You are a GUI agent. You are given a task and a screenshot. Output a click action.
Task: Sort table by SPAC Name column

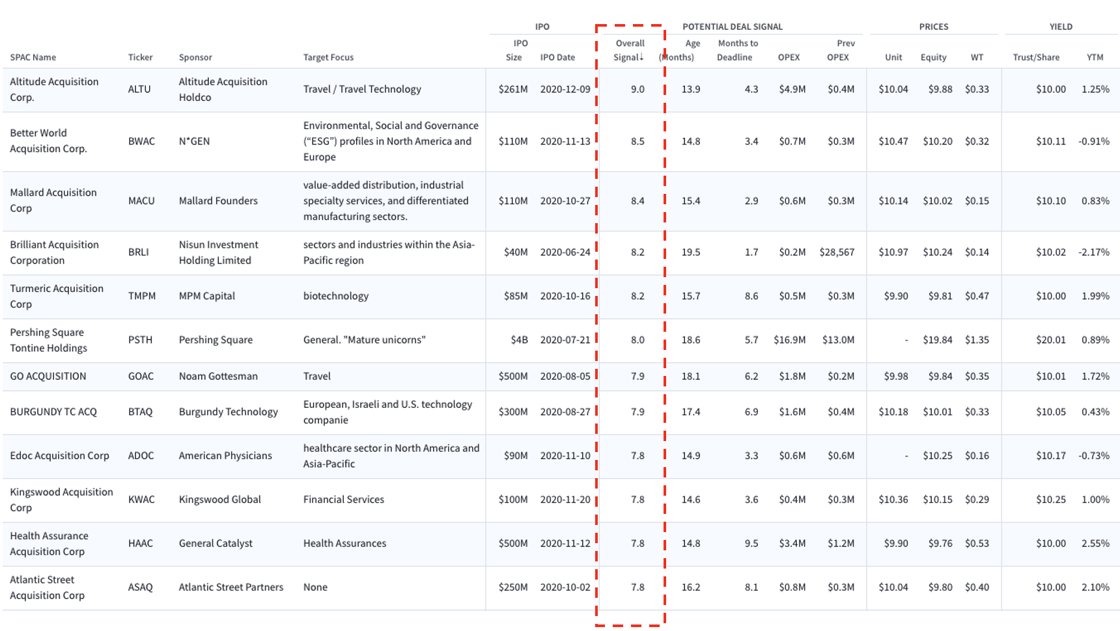(x=33, y=57)
